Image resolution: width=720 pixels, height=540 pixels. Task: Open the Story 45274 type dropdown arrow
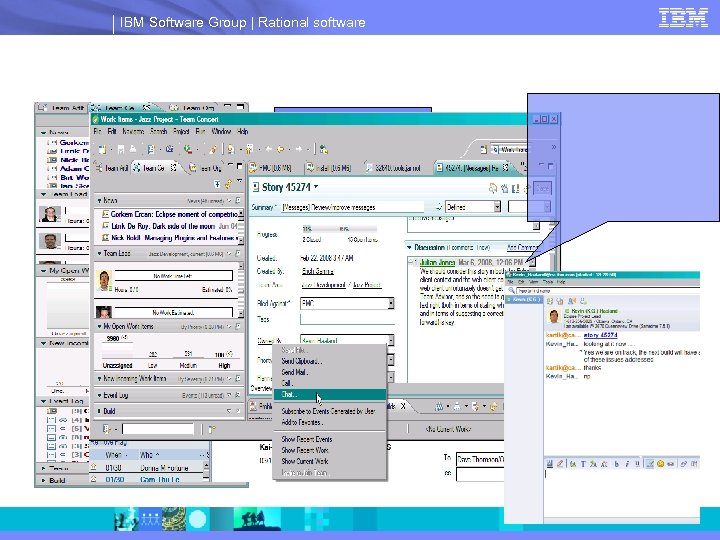316,187
